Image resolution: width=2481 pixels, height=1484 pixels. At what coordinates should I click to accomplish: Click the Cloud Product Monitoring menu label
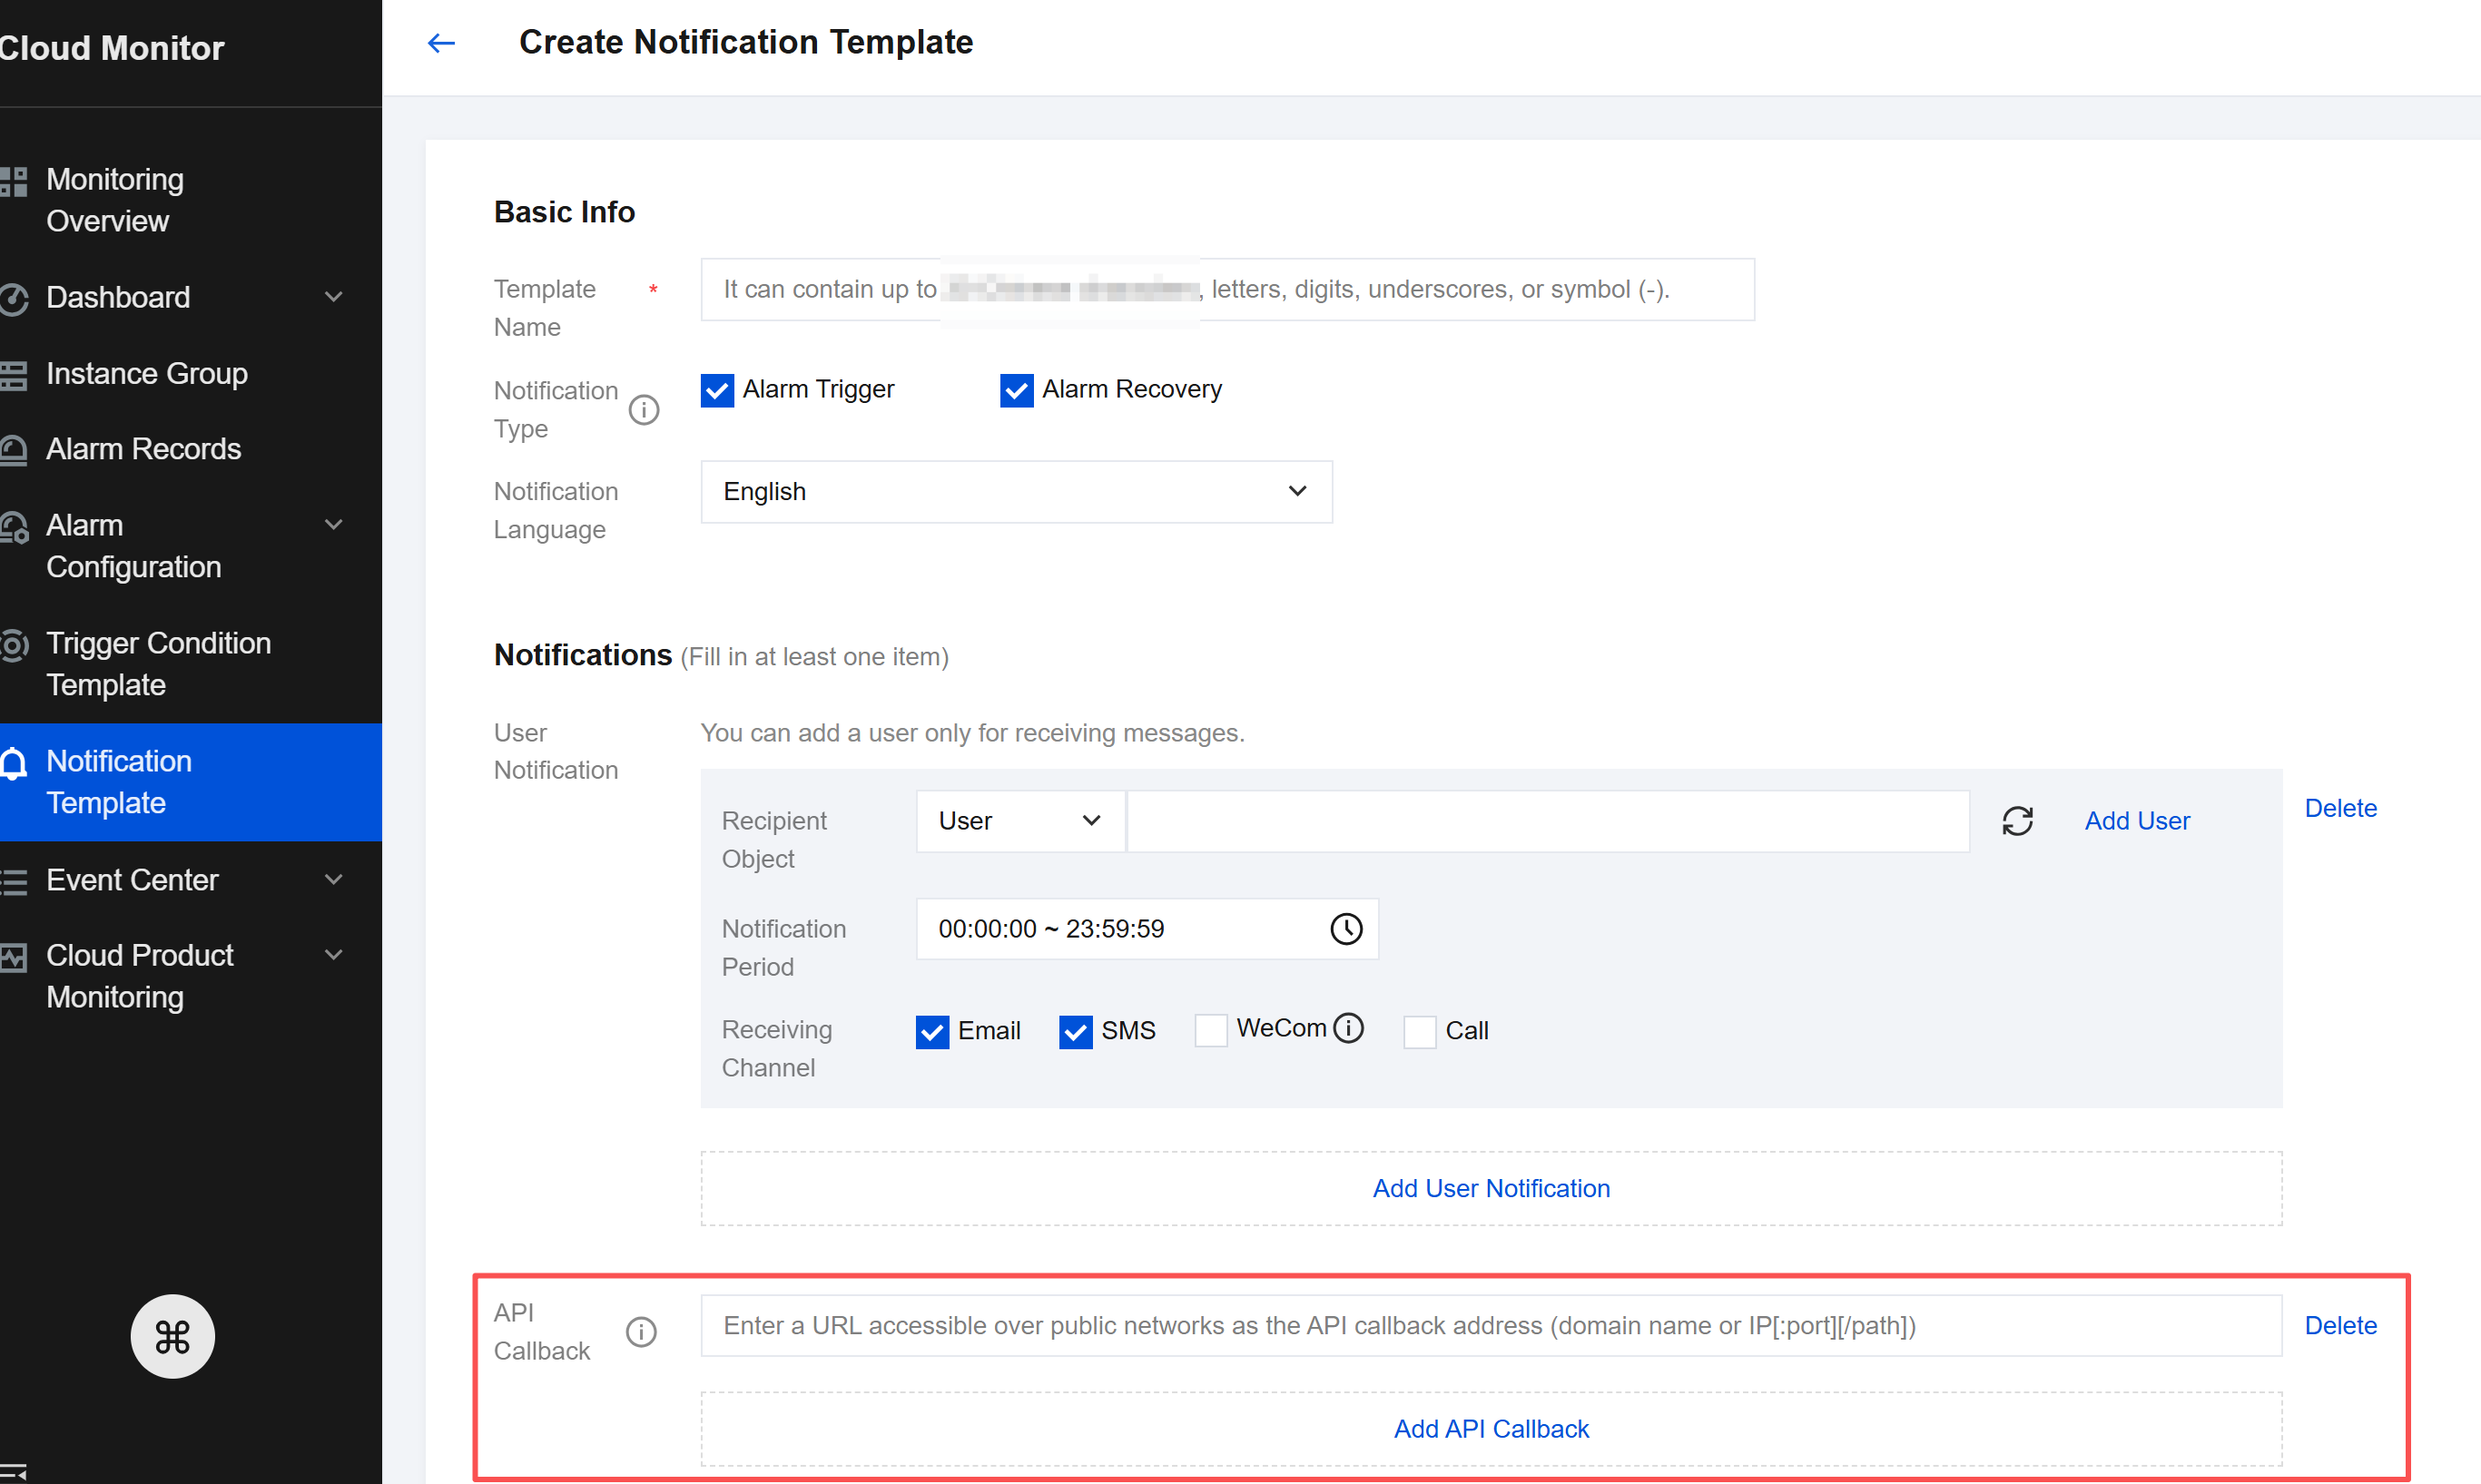(x=140, y=976)
